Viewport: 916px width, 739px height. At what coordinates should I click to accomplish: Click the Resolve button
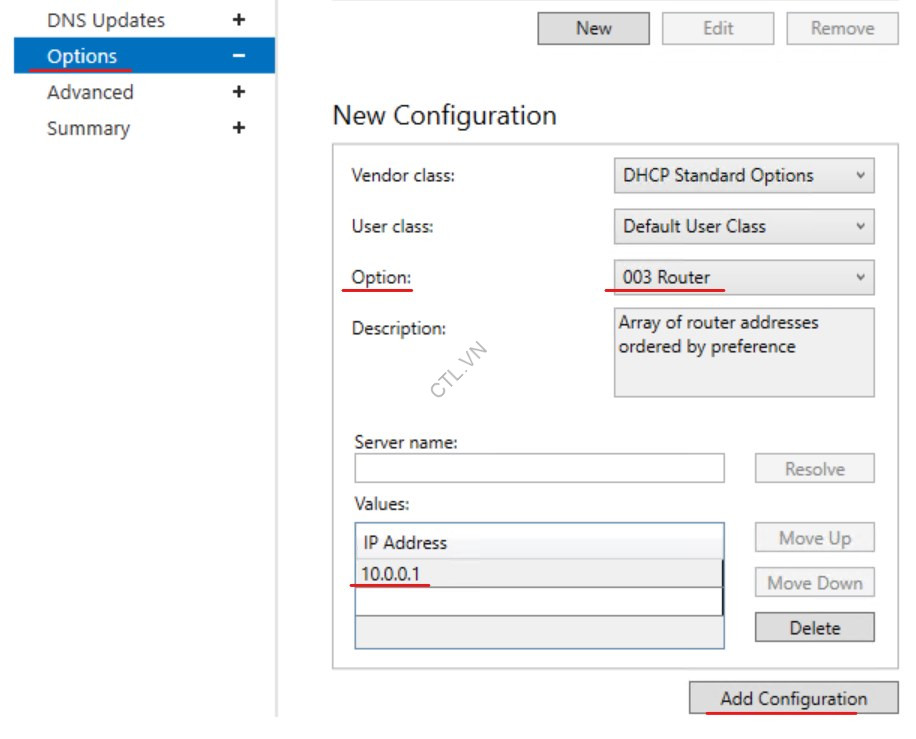815,468
